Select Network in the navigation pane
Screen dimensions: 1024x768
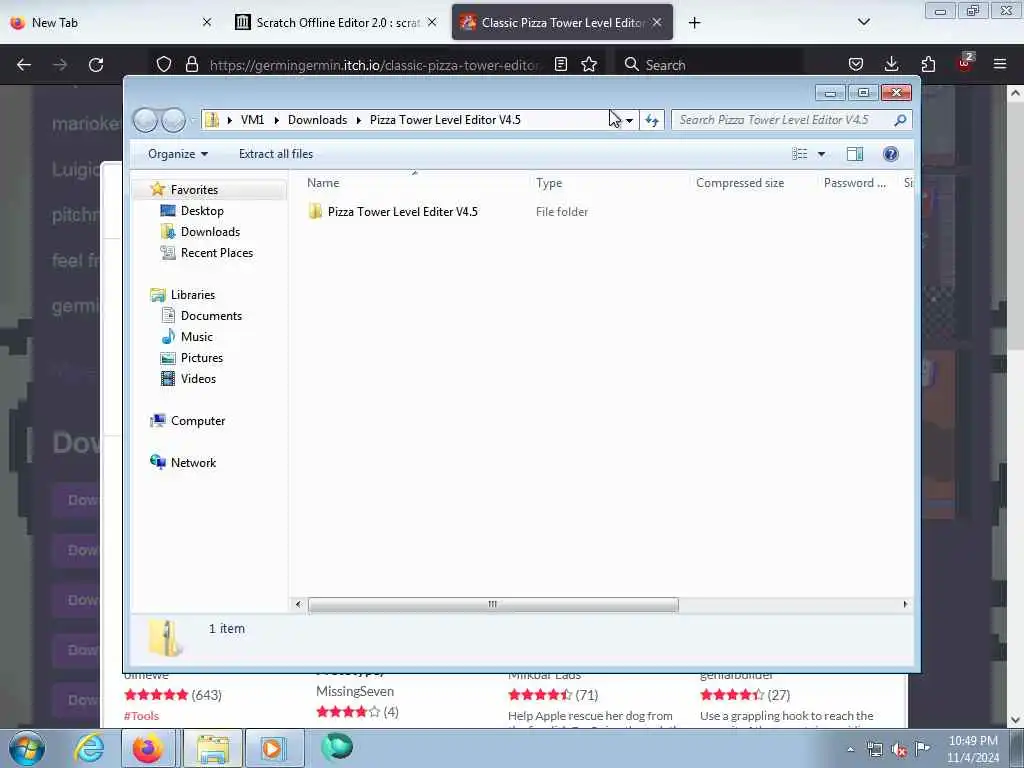pos(193,462)
